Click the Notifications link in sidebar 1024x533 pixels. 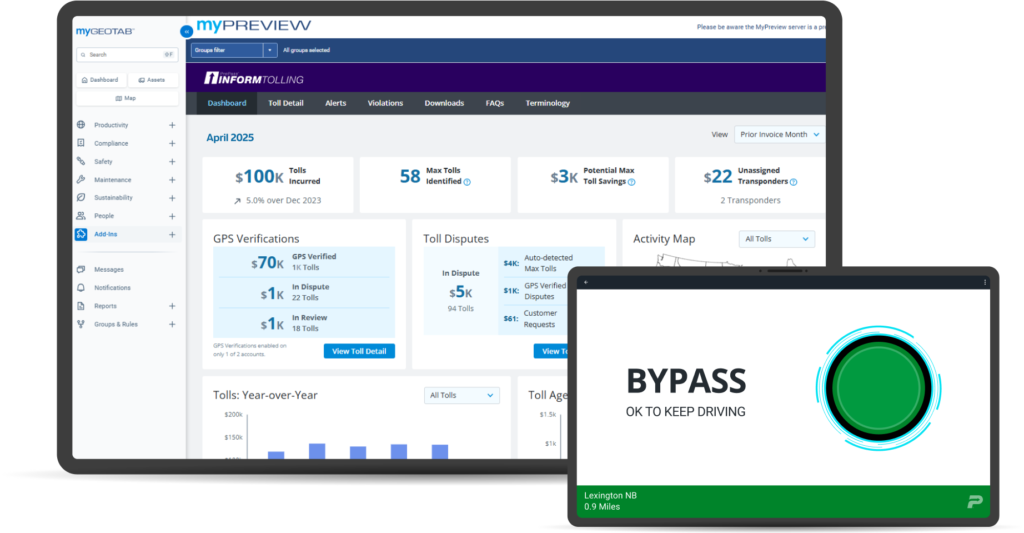(x=112, y=287)
